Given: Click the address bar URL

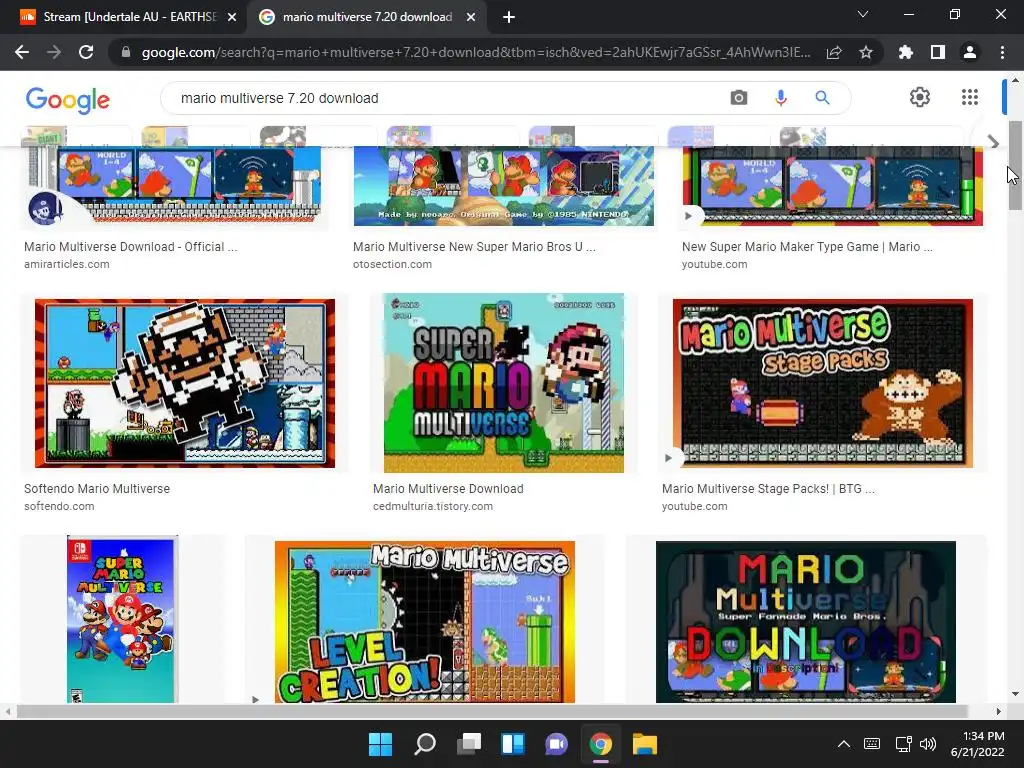Looking at the screenshot, I should 475,52.
